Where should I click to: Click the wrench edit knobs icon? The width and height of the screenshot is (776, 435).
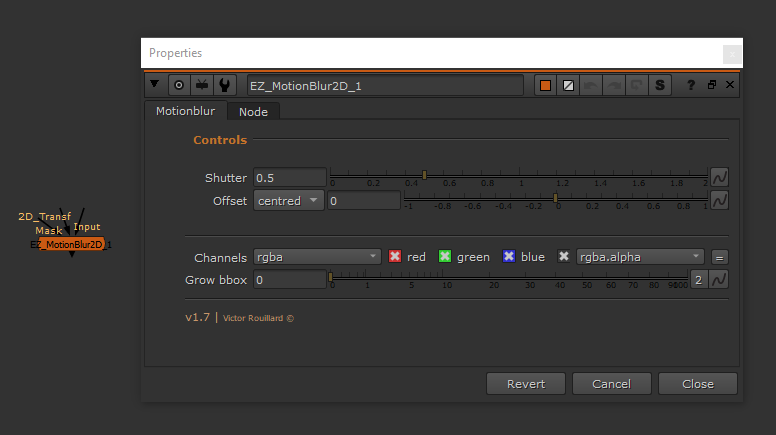224,85
